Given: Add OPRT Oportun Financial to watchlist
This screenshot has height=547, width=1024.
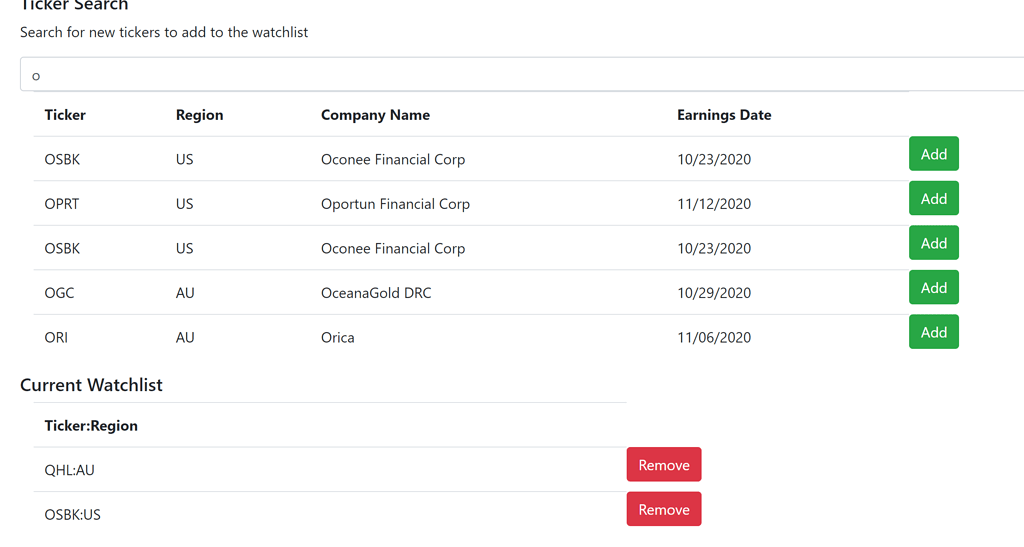Looking at the screenshot, I should coord(933,198).
